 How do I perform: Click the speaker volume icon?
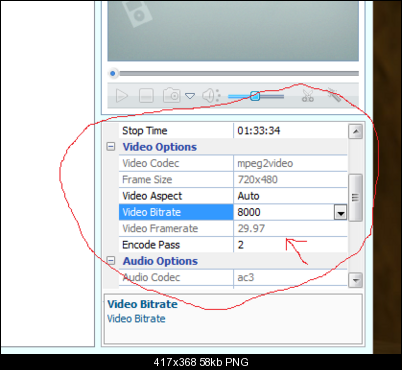click(211, 96)
